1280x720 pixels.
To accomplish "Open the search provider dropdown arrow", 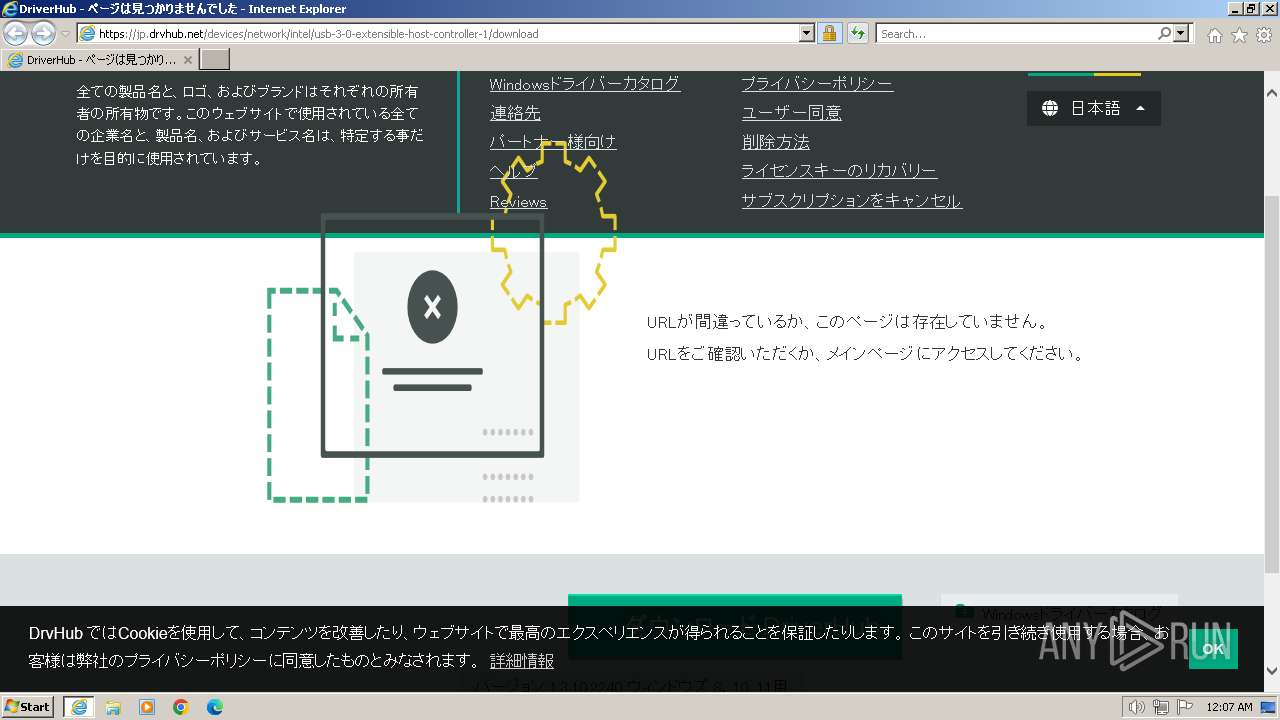I will tap(1182, 33).
